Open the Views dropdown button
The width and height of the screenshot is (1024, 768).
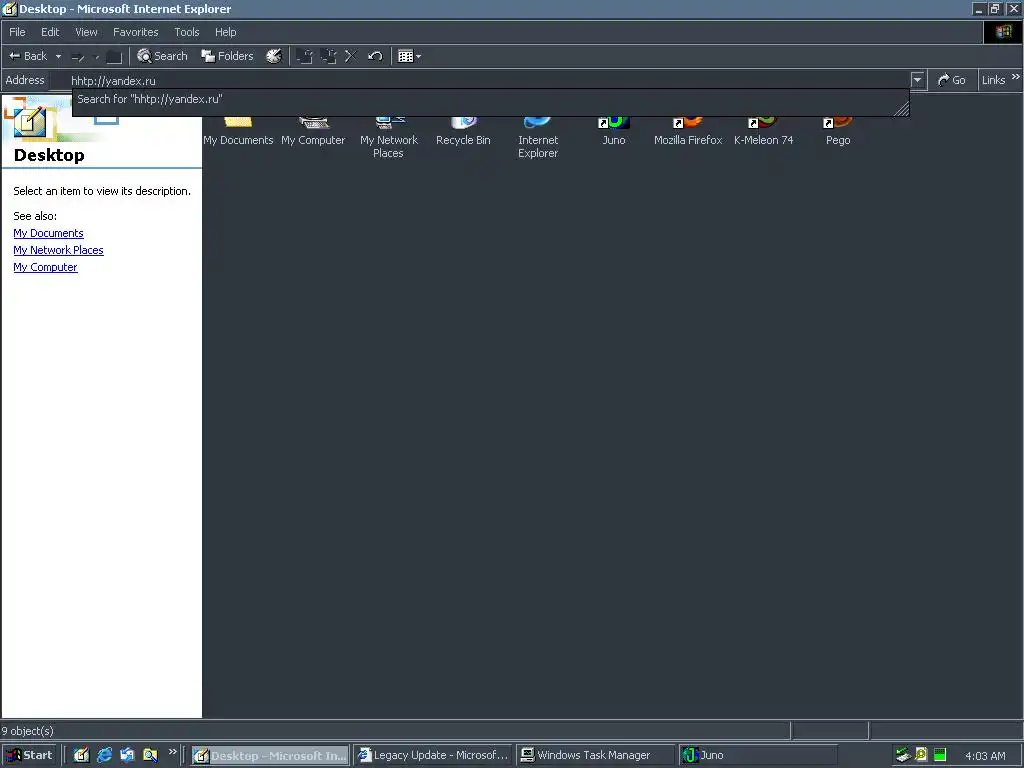(409, 56)
